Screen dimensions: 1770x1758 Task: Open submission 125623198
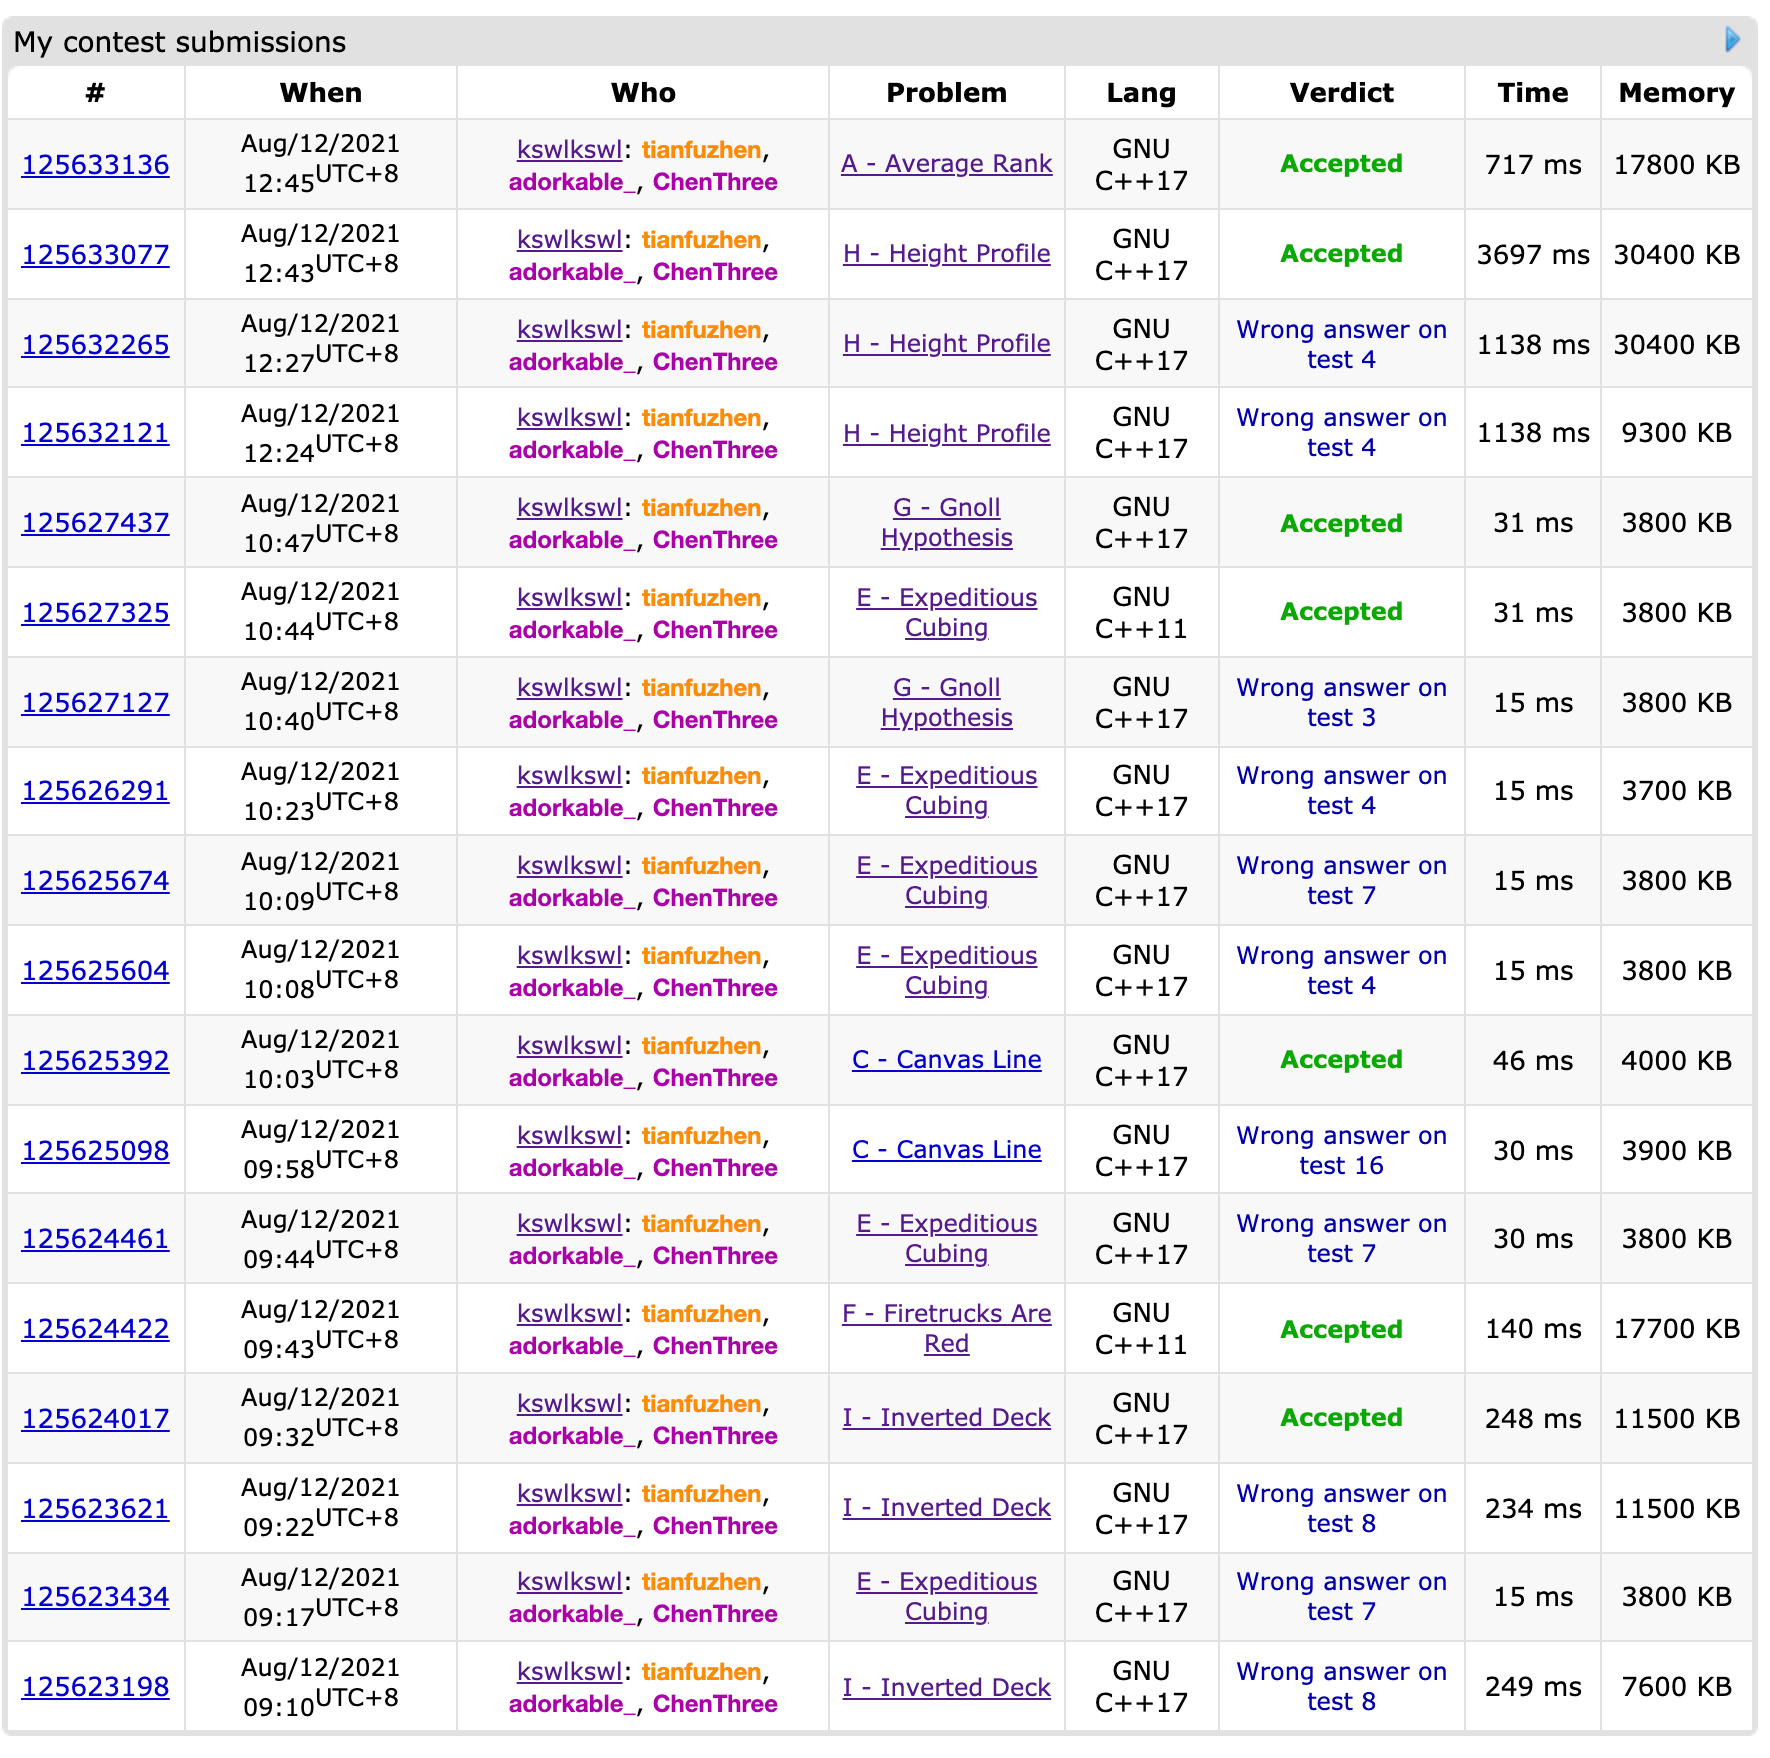pos(96,1687)
